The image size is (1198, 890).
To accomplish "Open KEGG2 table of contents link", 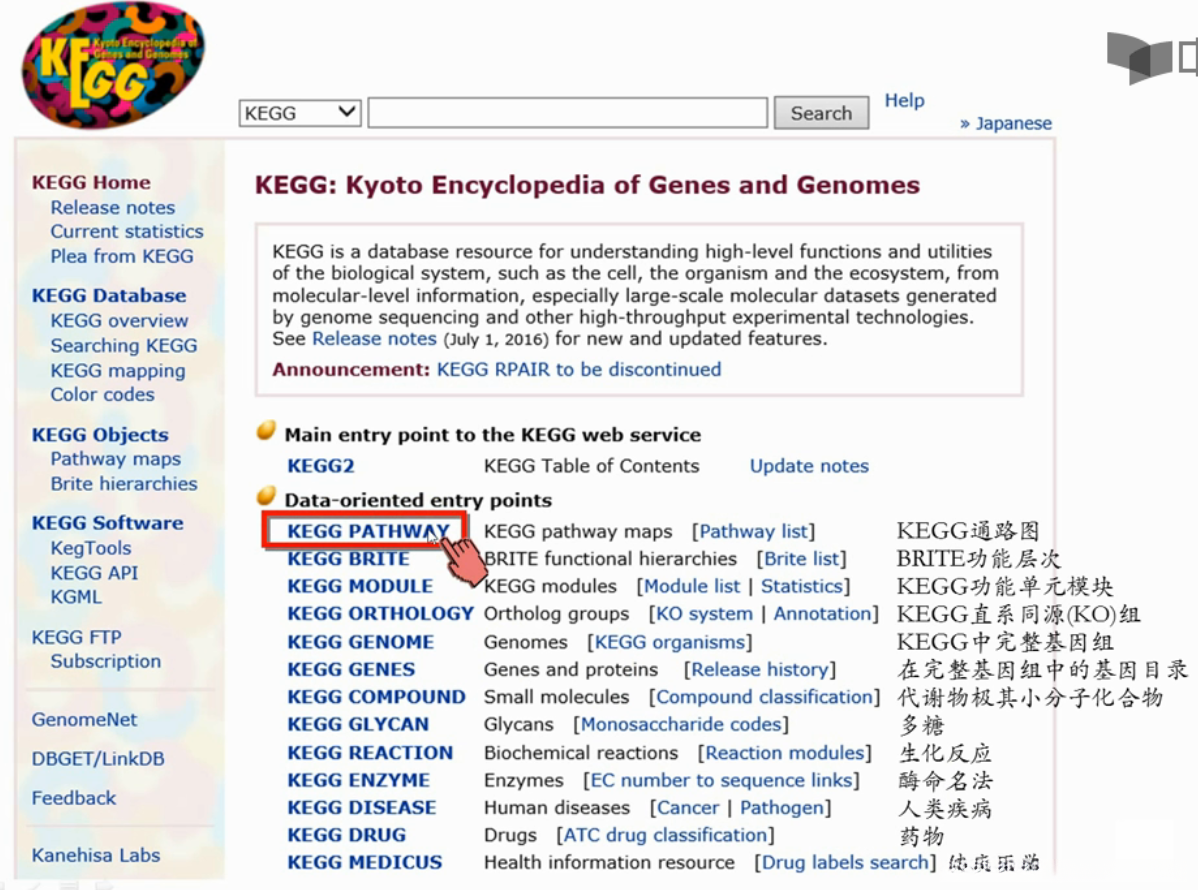I will pyautogui.click(x=321, y=466).
